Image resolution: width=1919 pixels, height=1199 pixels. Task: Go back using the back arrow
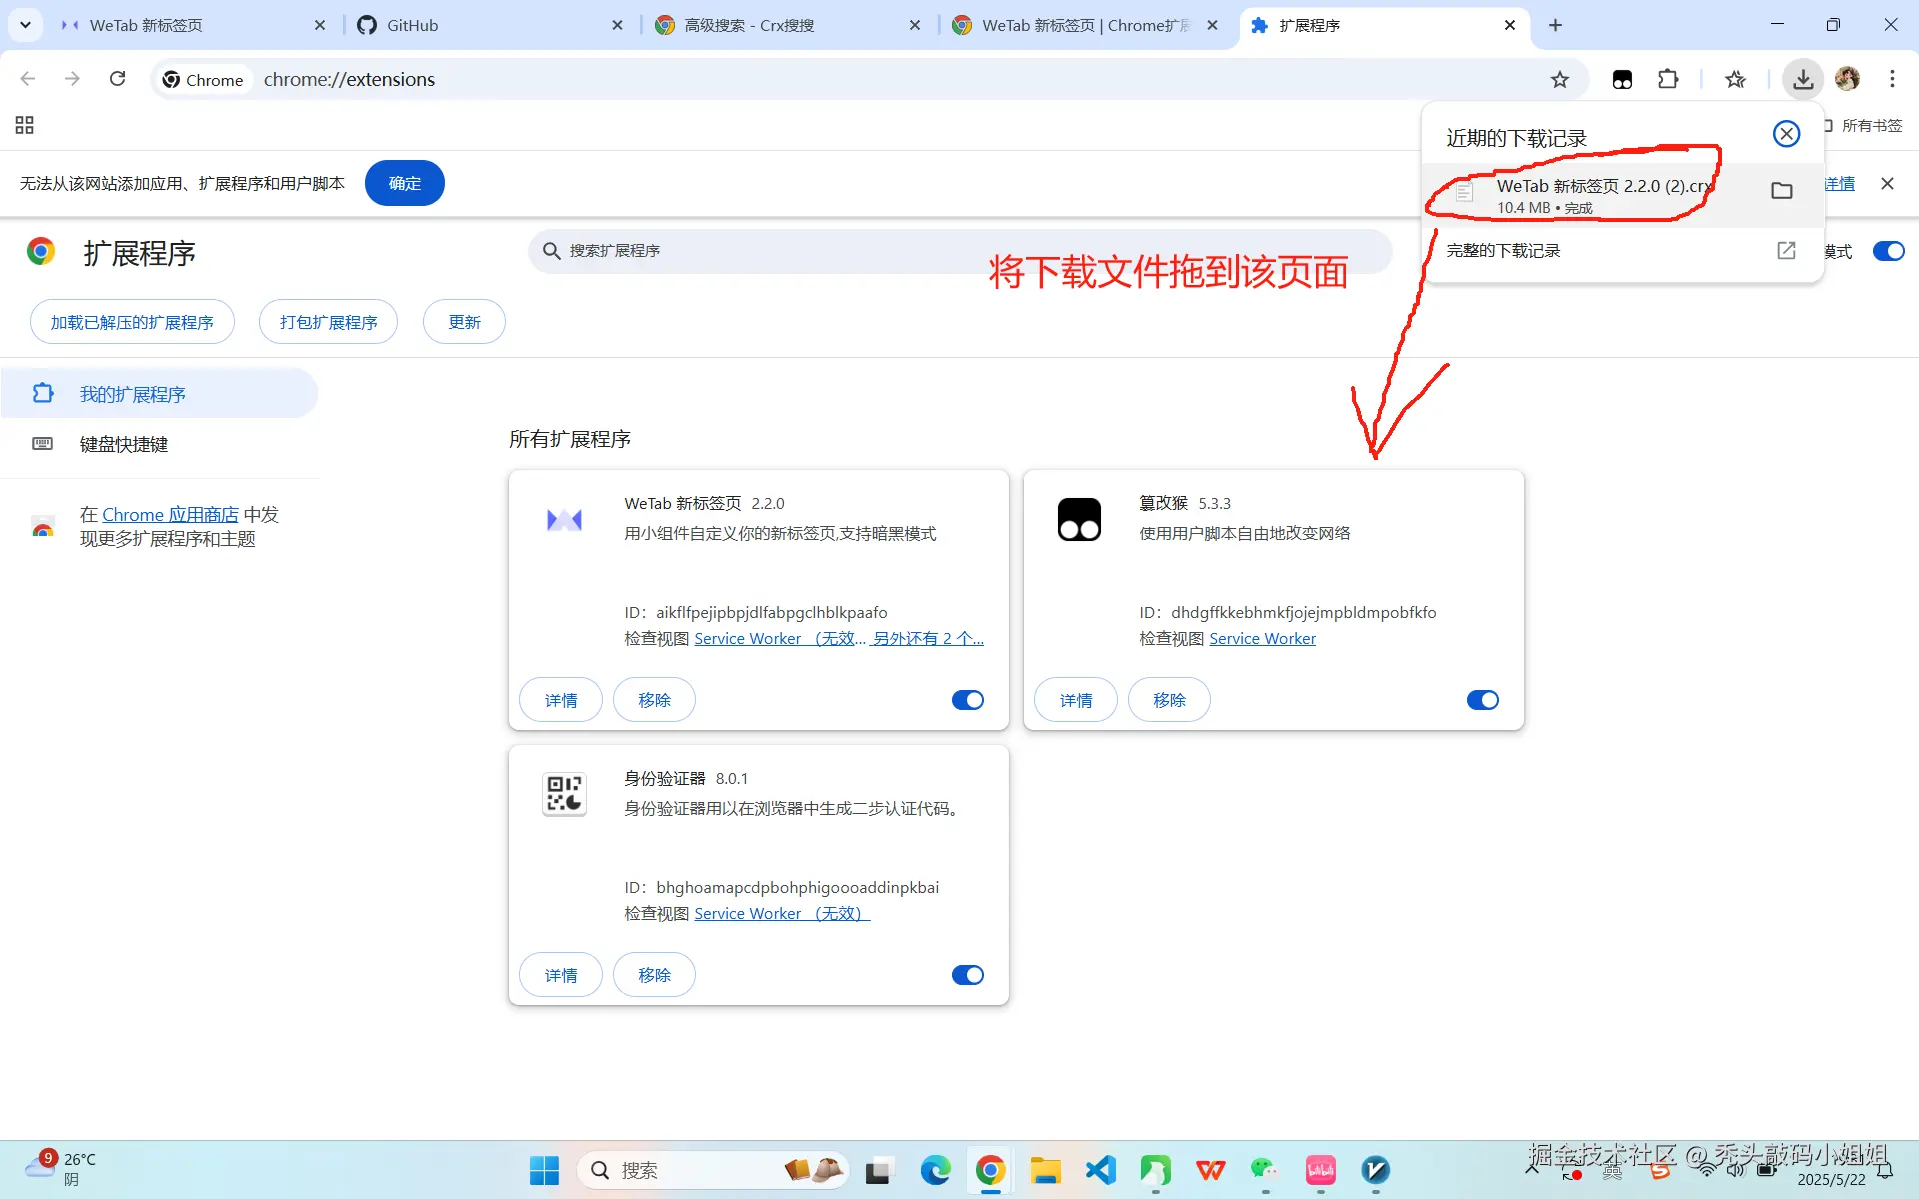28,79
